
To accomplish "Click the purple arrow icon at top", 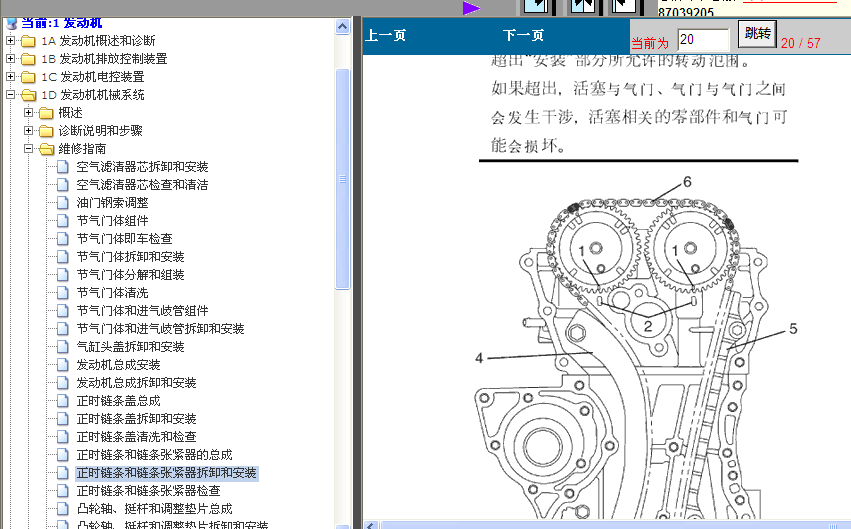I will (471, 8).
